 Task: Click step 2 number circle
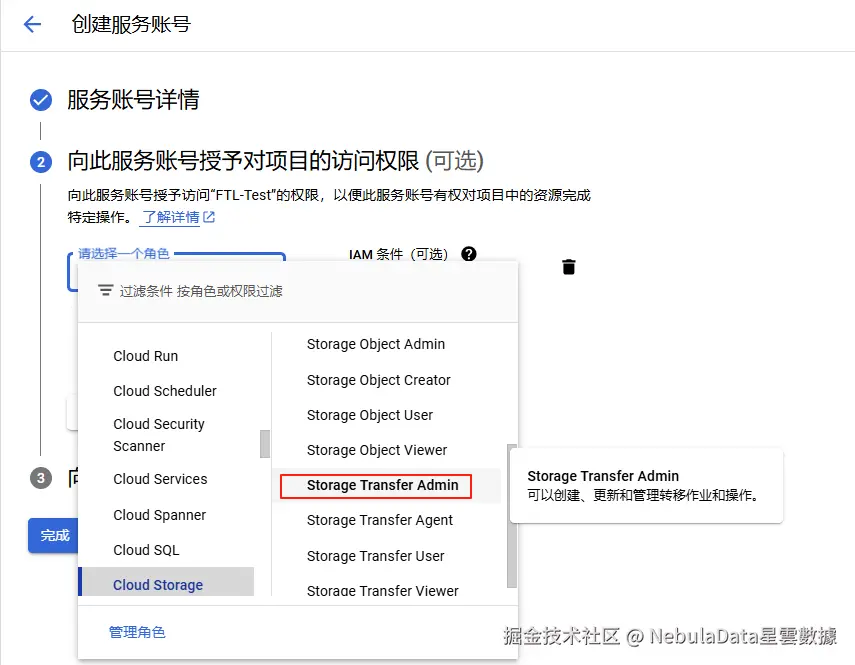click(x=41, y=162)
